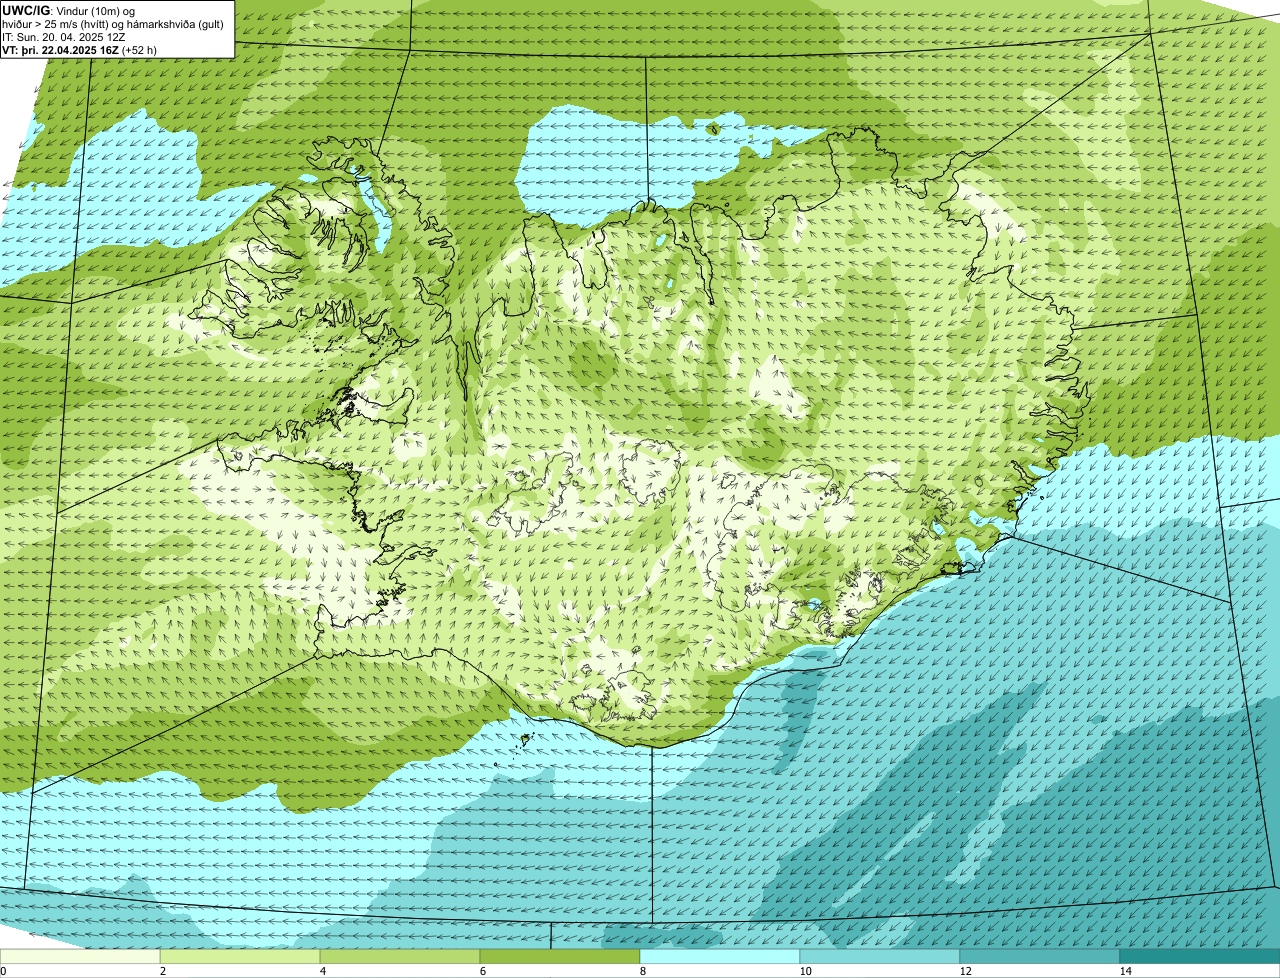1280x978 pixels.
Task: Click the scale label "0"
Action: tap(4, 971)
